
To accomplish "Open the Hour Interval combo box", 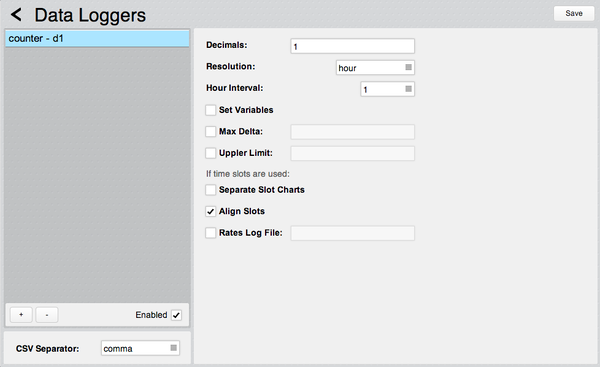I will pos(387,89).
